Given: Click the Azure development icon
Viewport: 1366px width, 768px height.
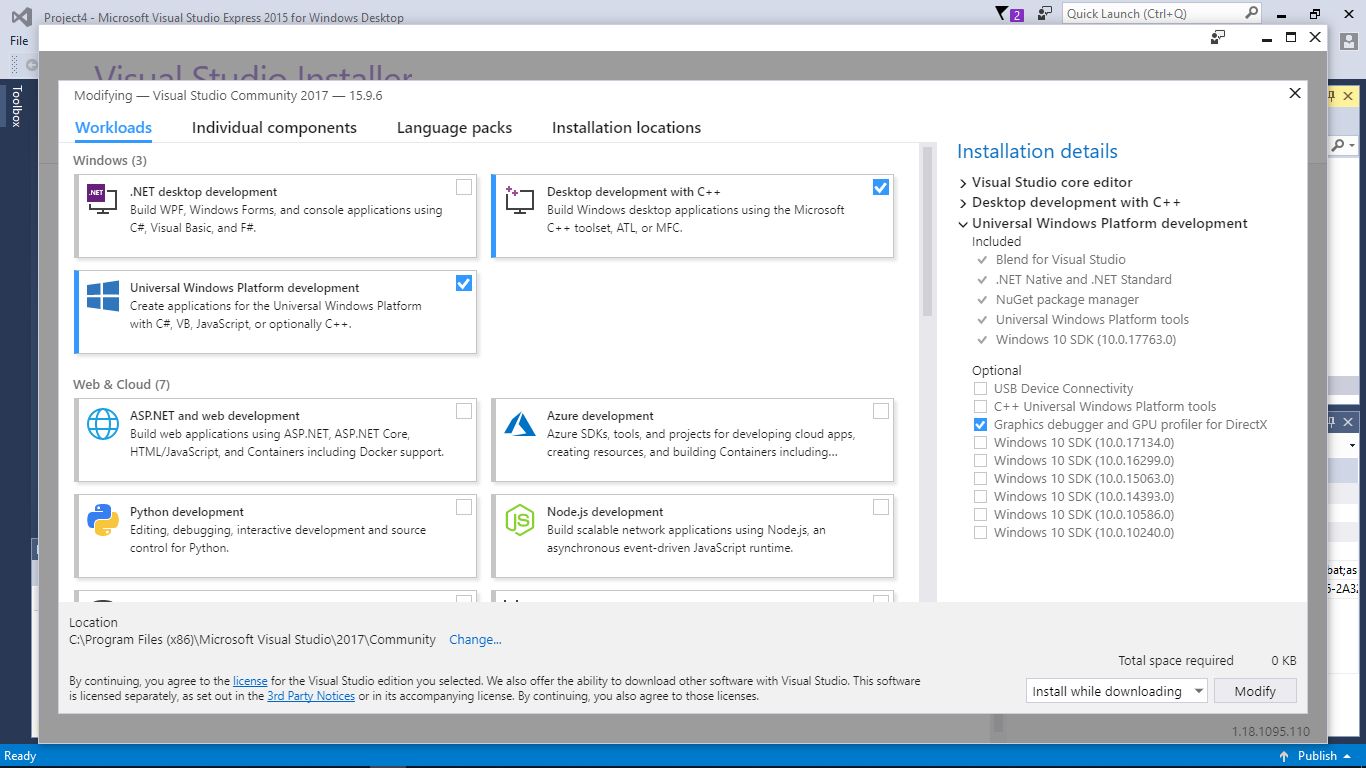Looking at the screenshot, I should click(519, 424).
